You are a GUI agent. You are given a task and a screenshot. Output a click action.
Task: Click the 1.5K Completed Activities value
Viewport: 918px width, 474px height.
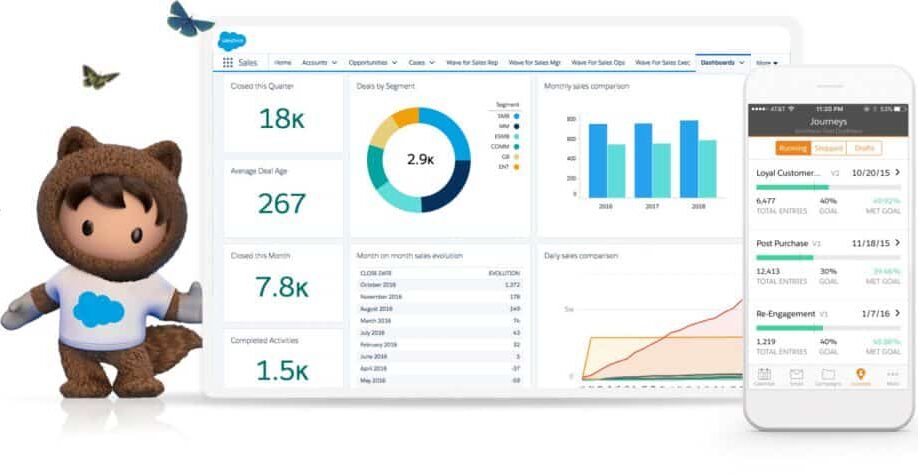click(x=282, y=370)
